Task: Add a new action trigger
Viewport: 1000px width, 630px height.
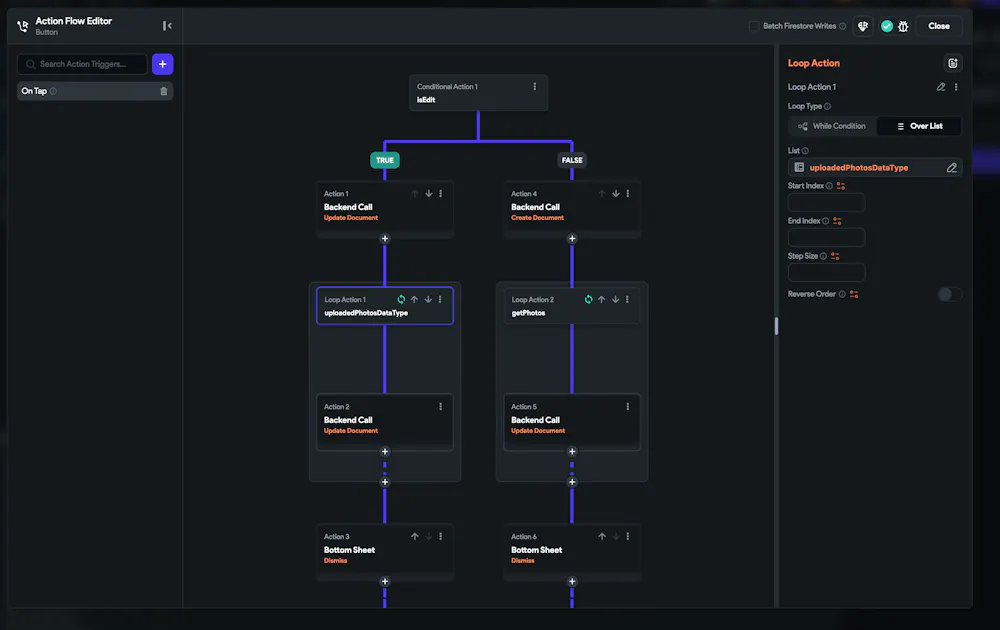Action: tap(163, 64)
